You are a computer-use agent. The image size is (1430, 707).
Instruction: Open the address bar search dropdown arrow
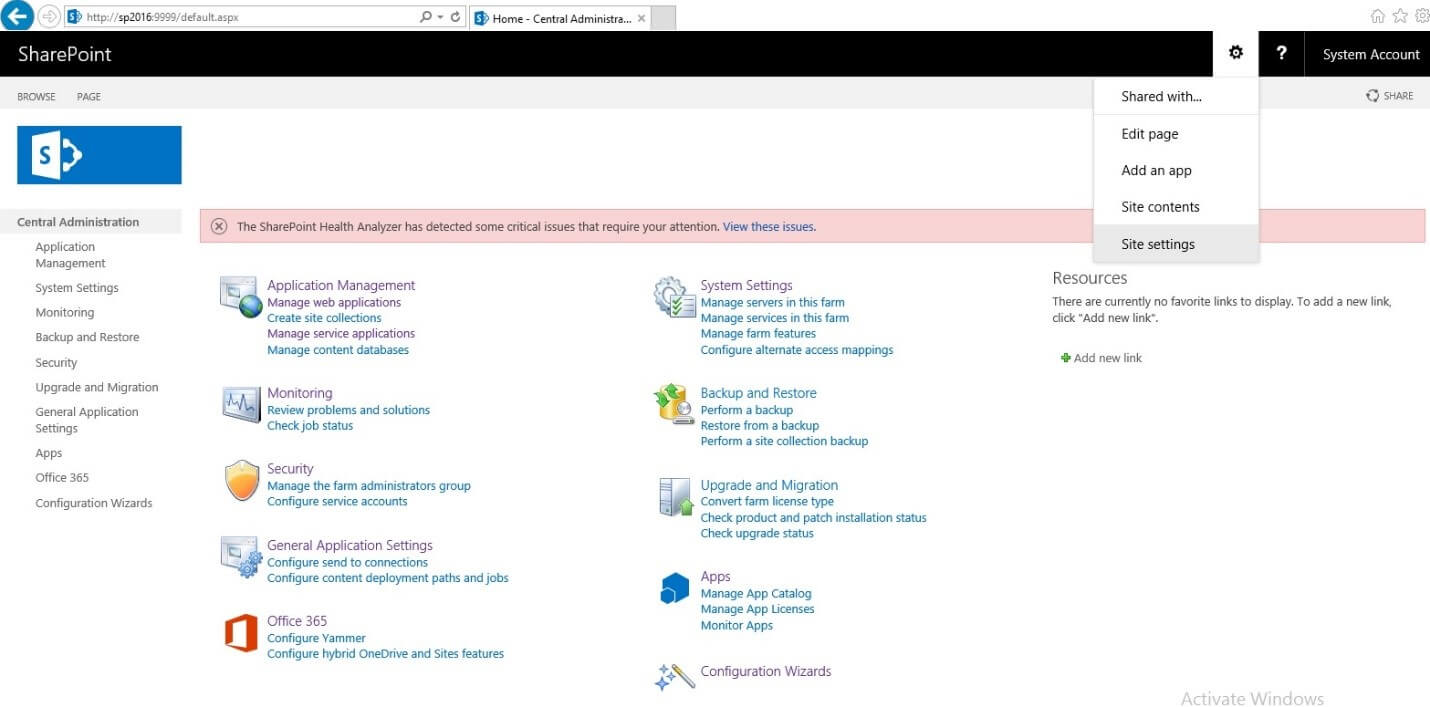coord(440,17)
